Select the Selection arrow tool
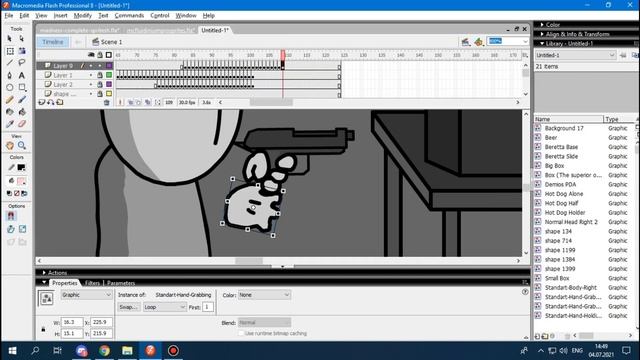The height and width of the screenshot is (360, 640). pyautogui.click(x=10, y=38)
